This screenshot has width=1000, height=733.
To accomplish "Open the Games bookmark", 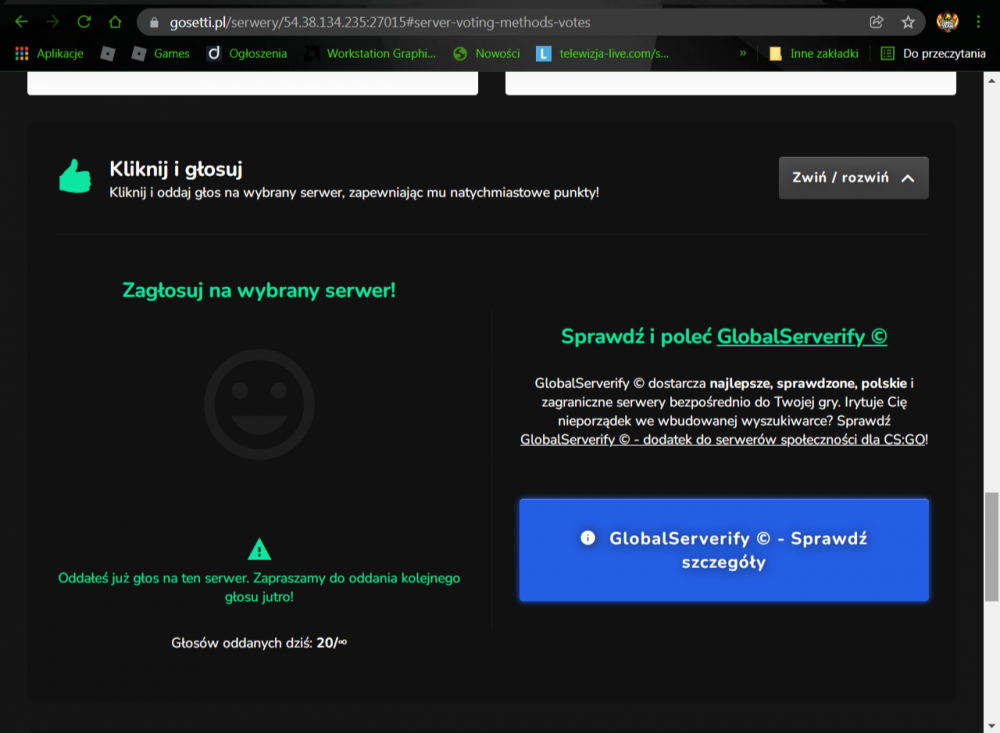I will point(161,54).
